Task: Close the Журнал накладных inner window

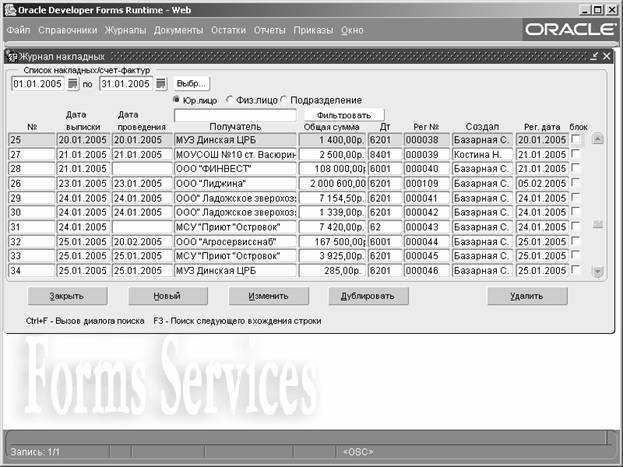Action: (x=607, y=56)
